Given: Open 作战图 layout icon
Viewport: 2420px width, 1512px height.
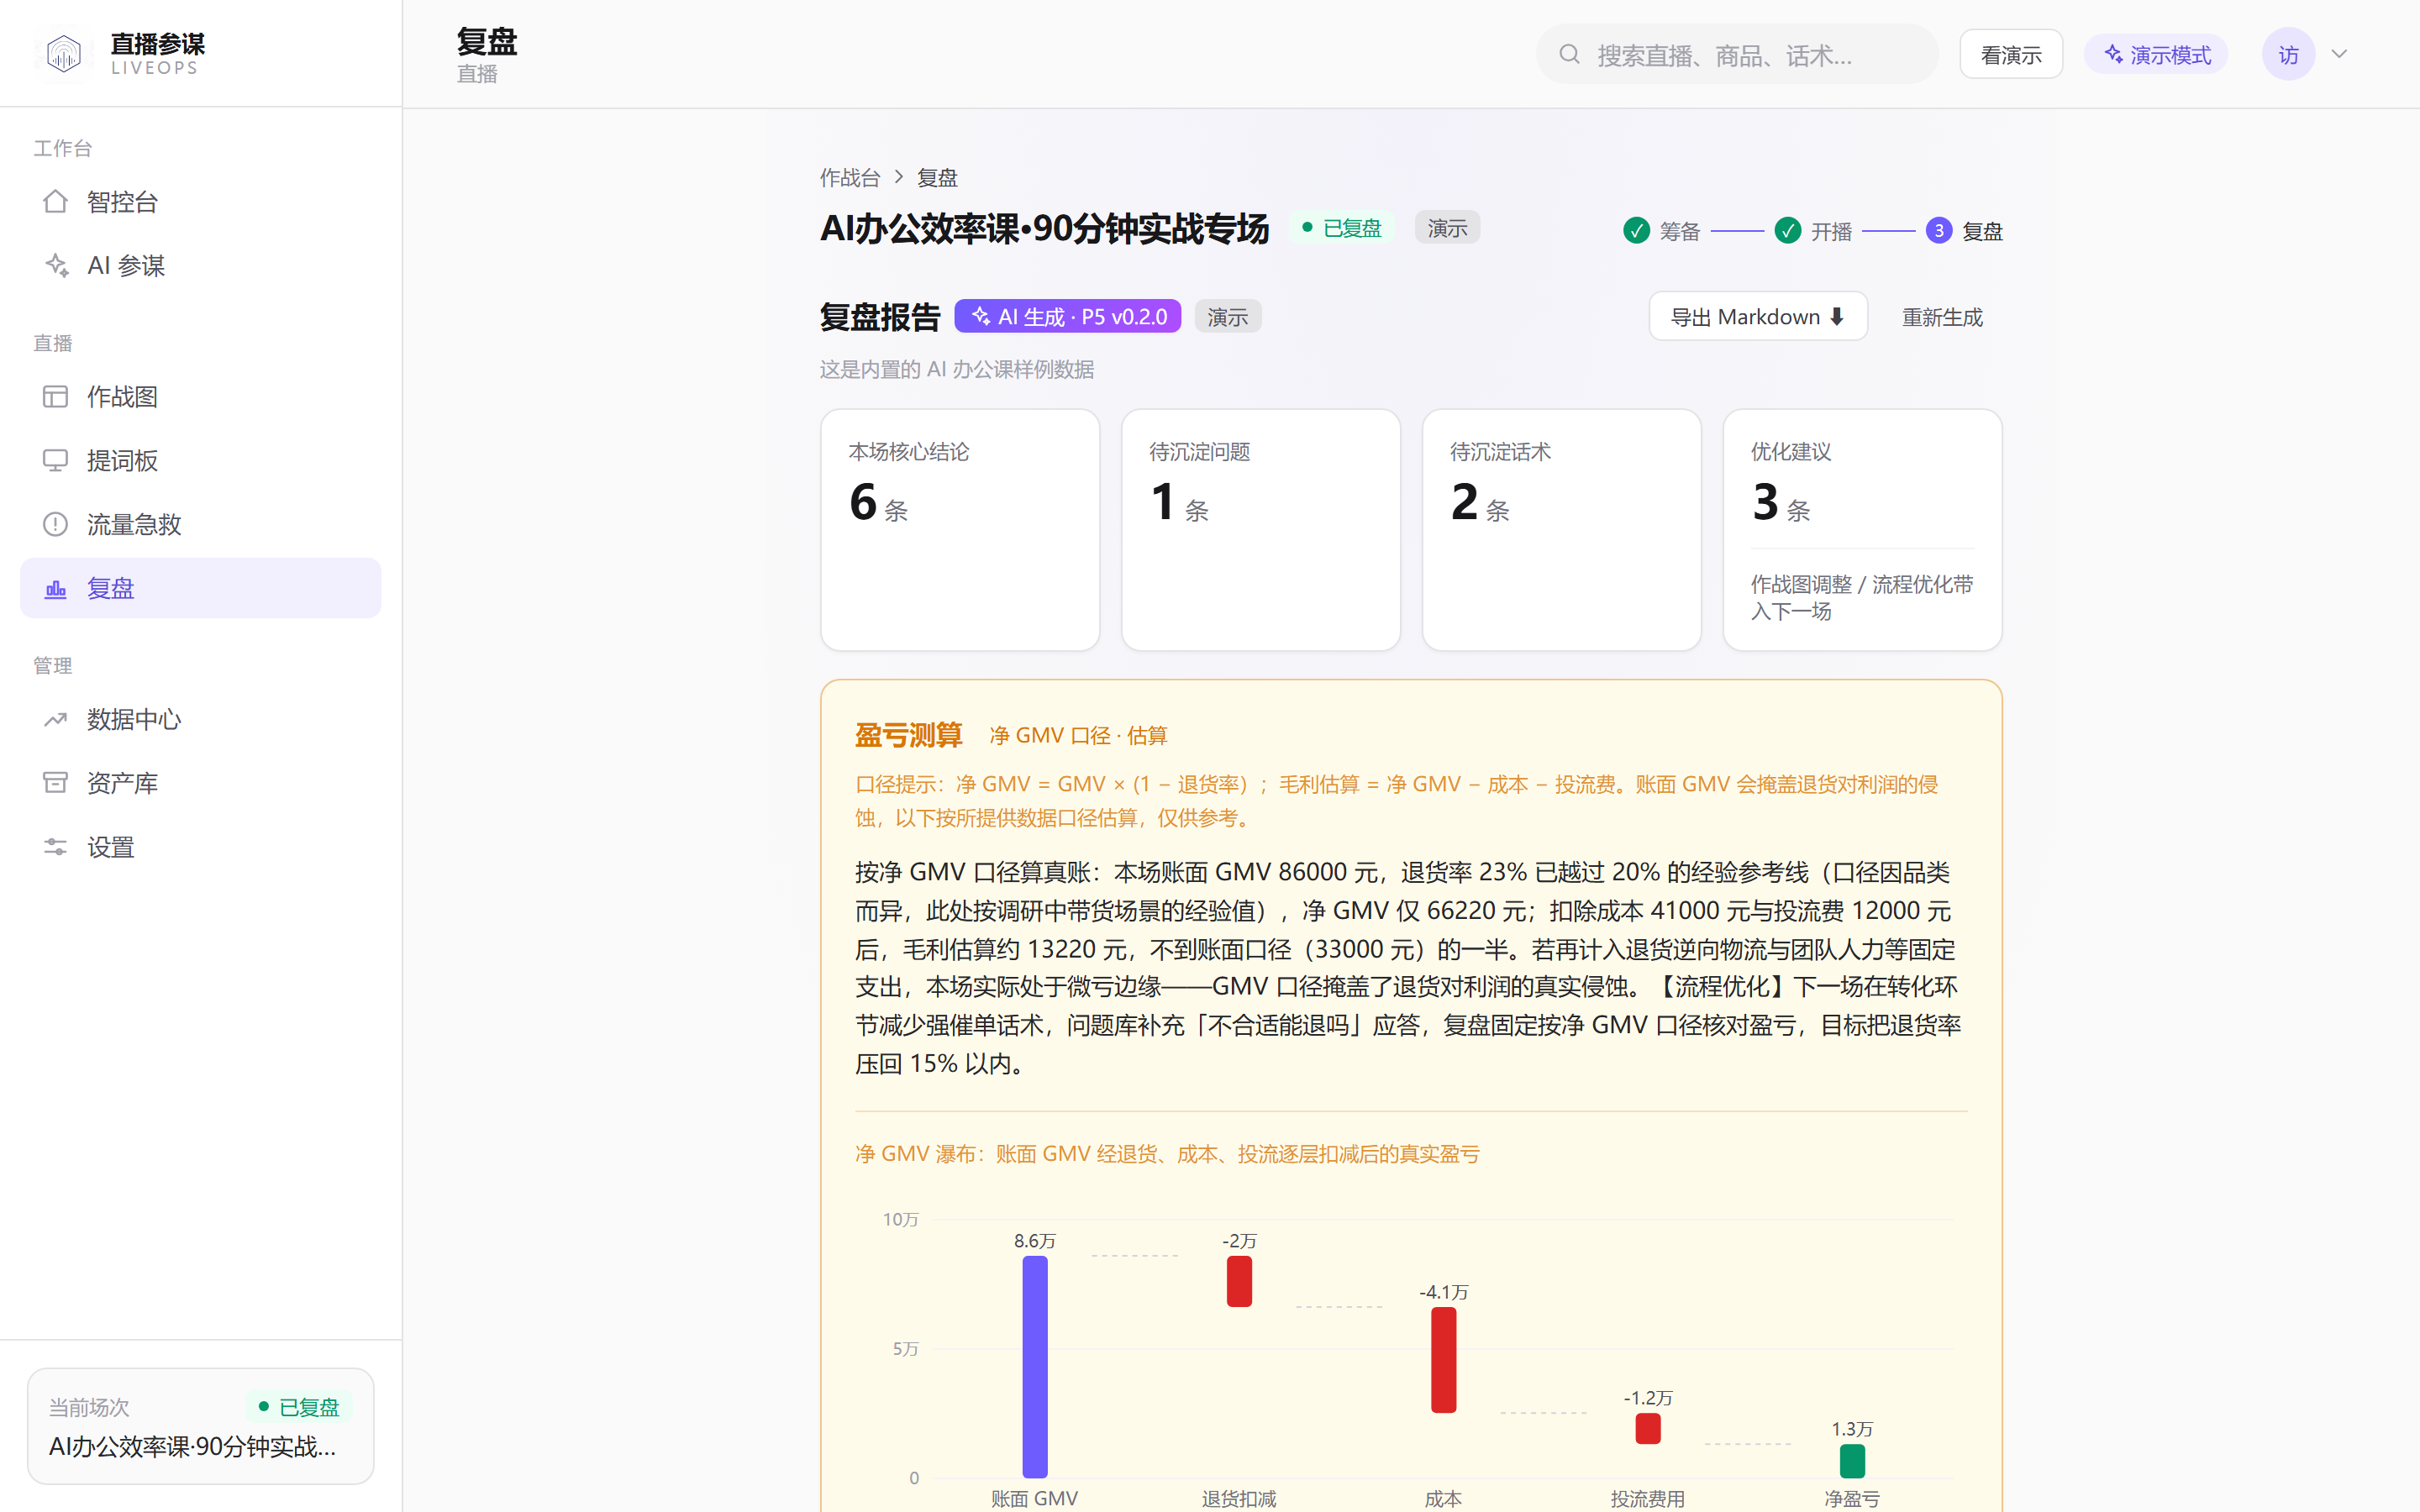Looking at the screenshot, I should [56, 397].
